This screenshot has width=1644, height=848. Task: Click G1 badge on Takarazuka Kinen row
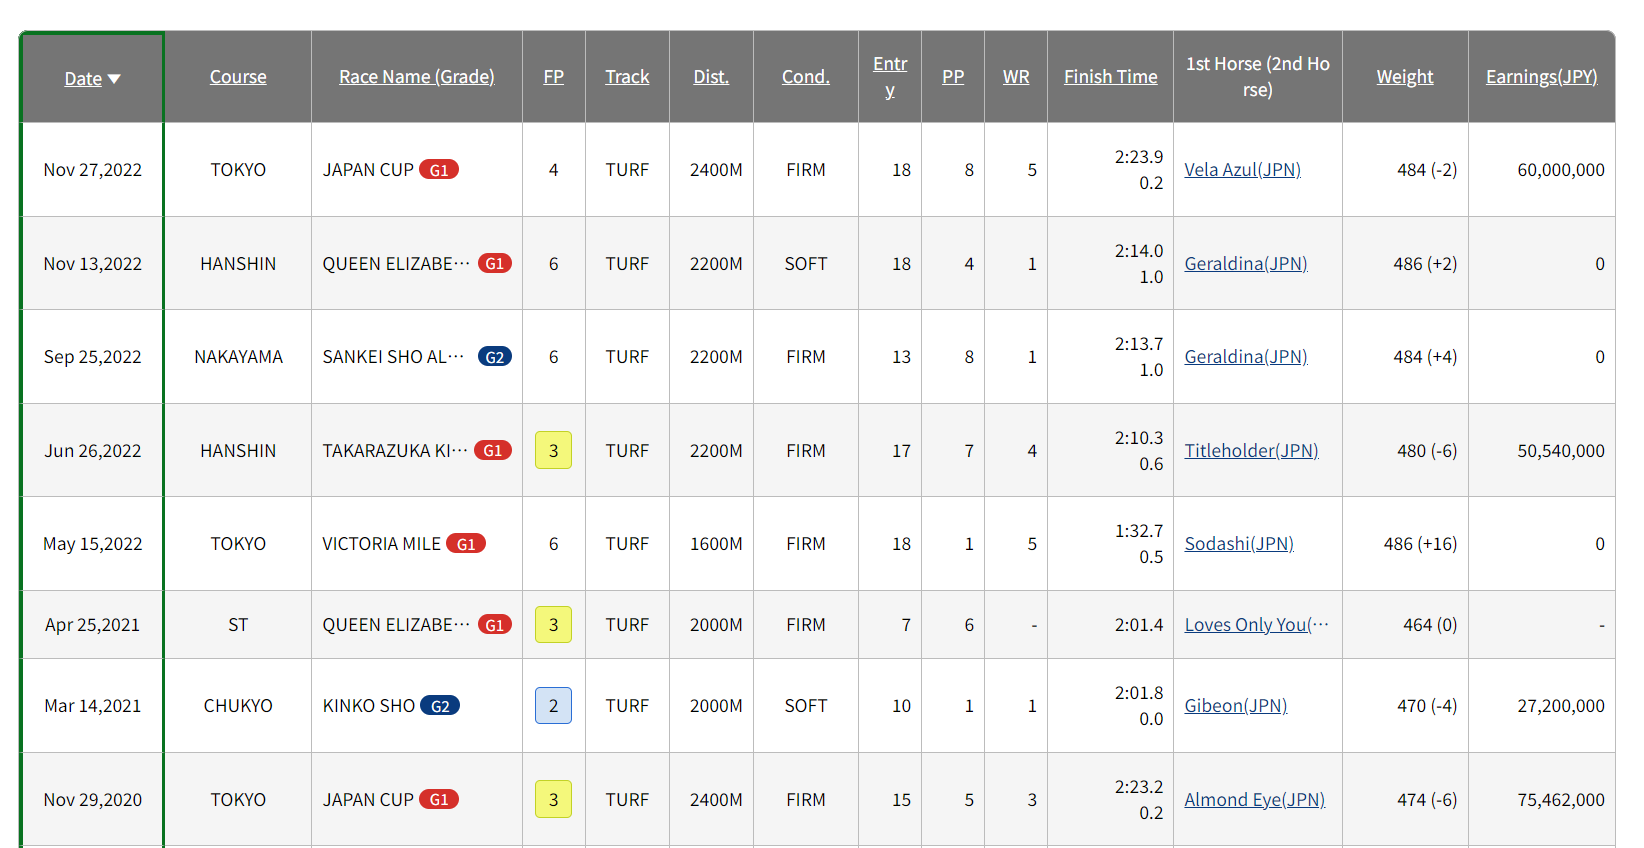coord(493,451)
